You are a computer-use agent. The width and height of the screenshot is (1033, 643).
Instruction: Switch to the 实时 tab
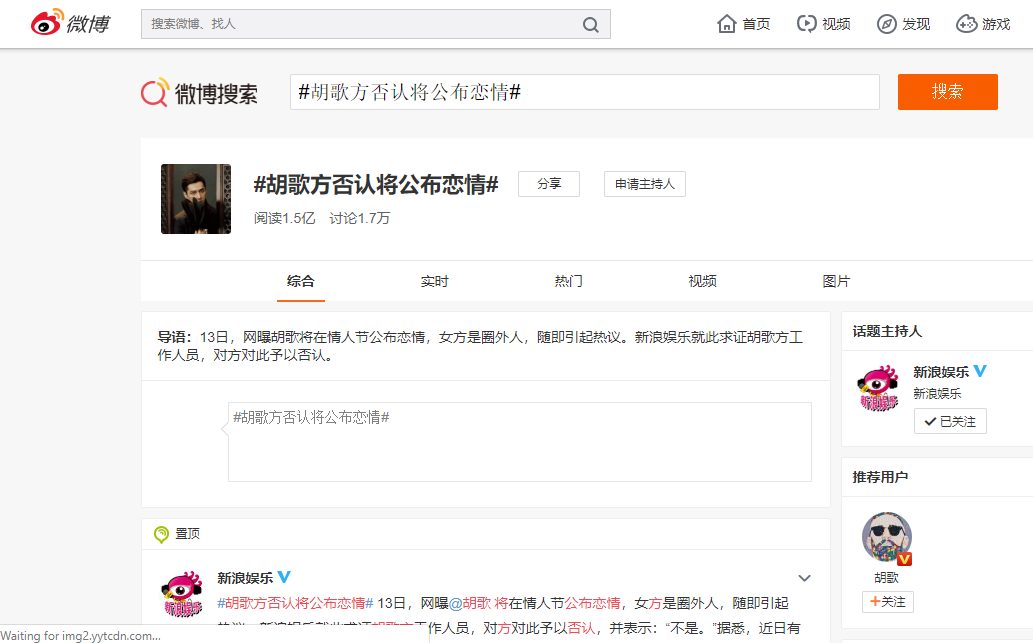point(435,281)
